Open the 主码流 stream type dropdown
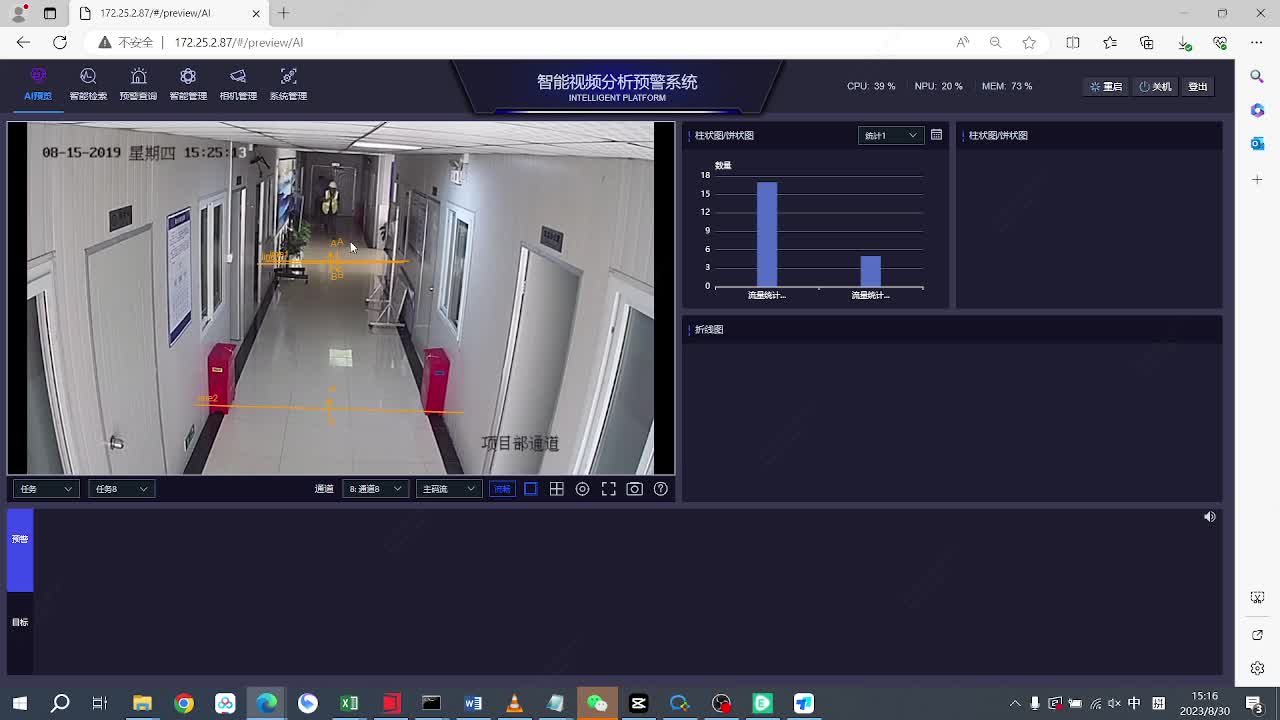This screenshot has height=720, width=1280. [448, 489]
